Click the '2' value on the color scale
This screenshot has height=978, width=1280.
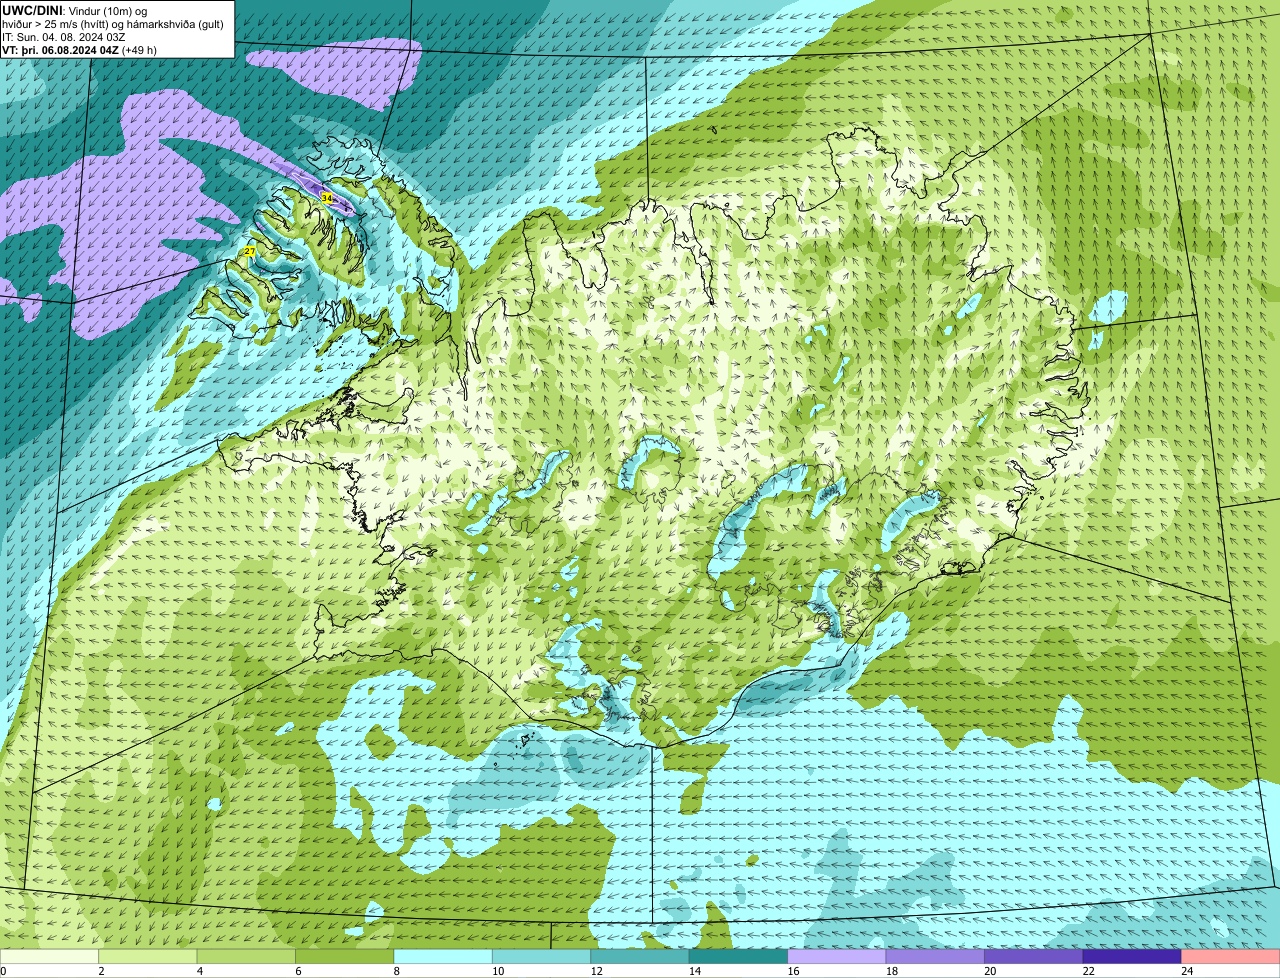point(101,971)
